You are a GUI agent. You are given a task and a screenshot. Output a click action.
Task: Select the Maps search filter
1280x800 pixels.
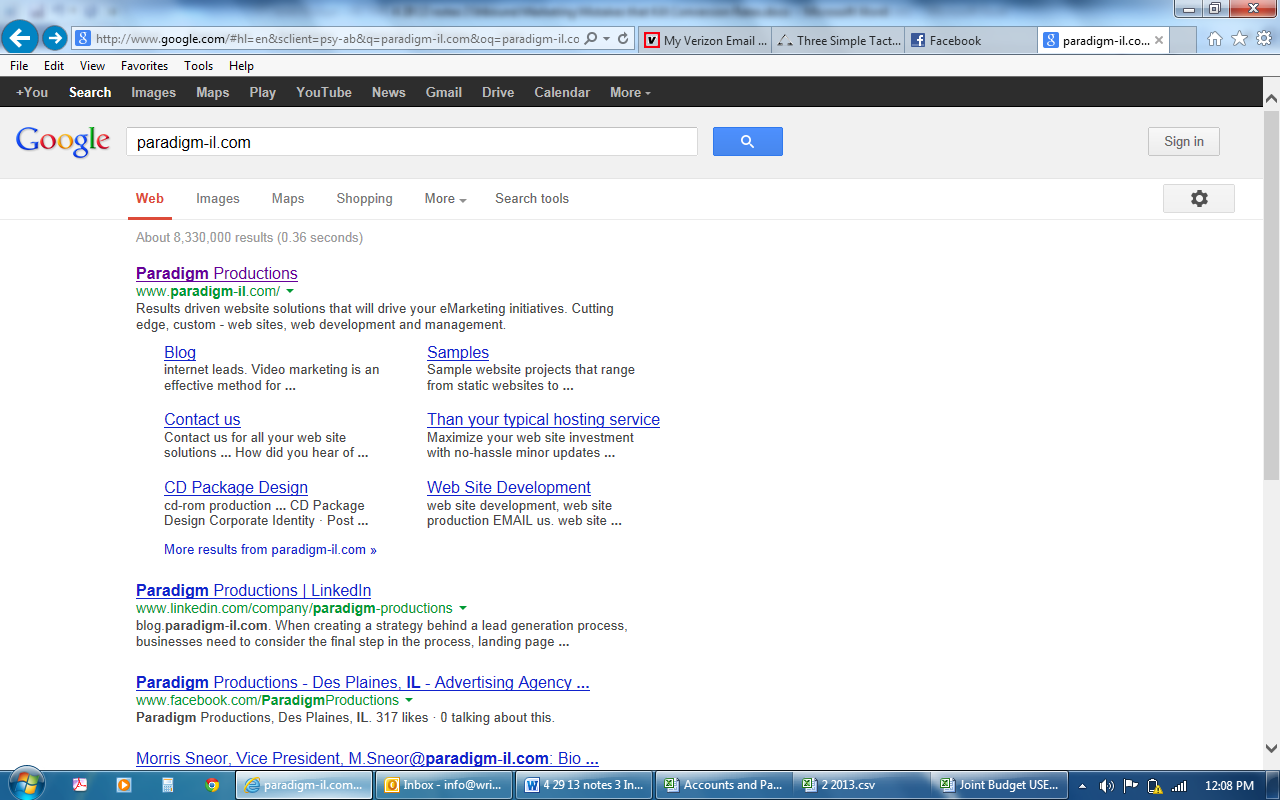[x=288, y=199]
